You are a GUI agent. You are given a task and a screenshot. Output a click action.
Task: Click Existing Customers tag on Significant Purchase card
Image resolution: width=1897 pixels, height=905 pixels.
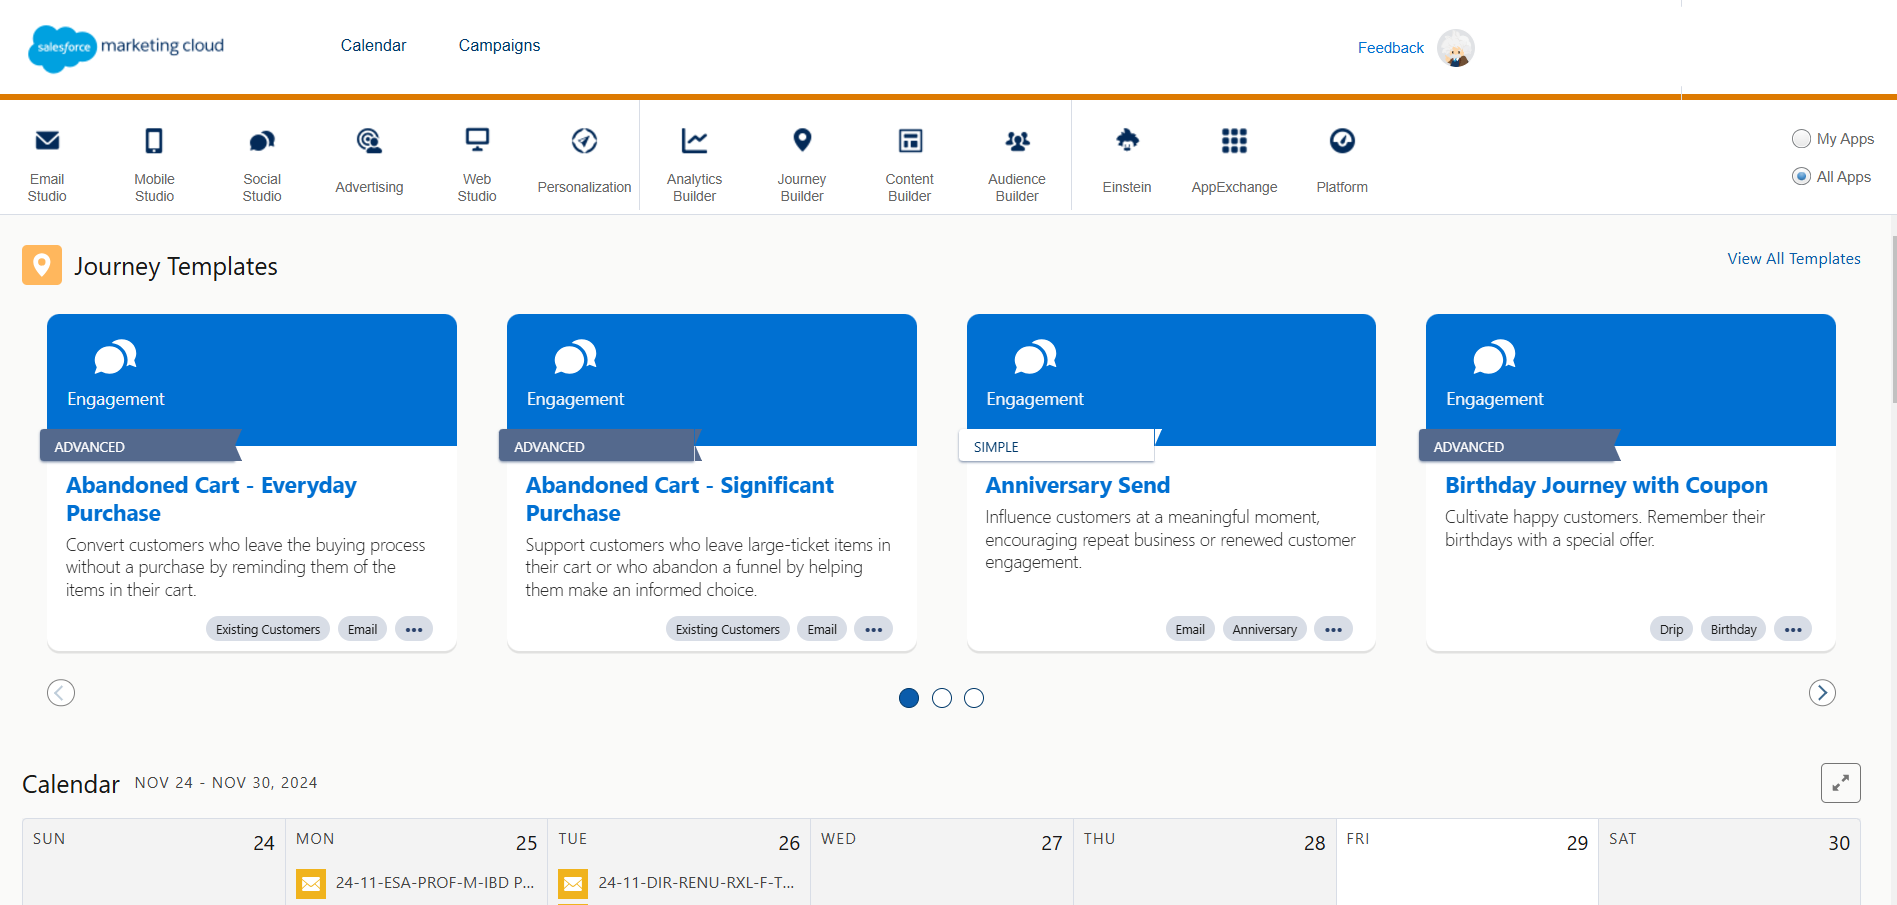727,629
